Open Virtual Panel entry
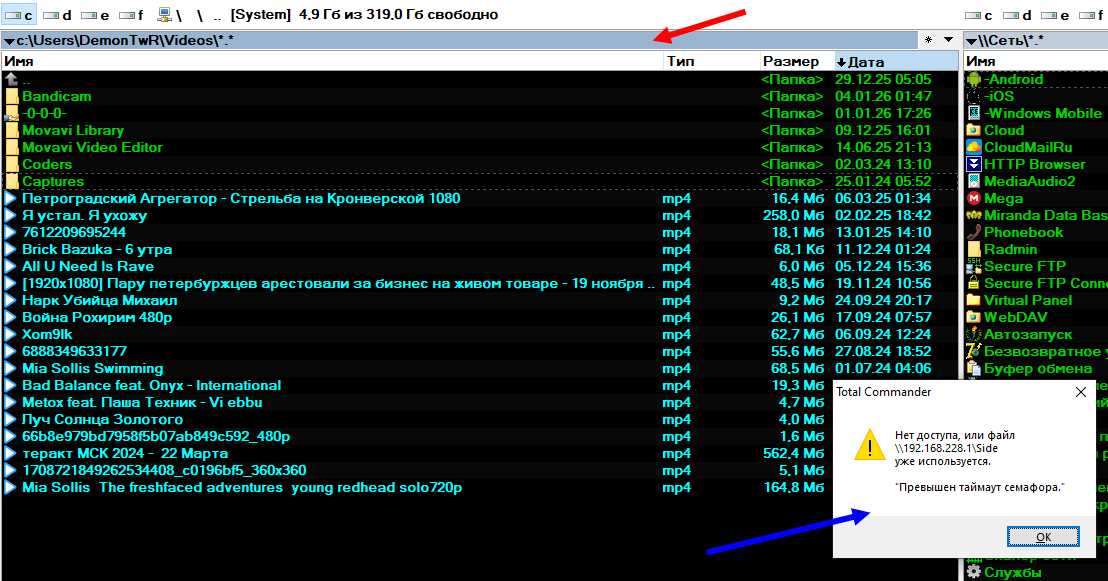The width and height of the screenshot is (1108, 581). (1028, 300)
